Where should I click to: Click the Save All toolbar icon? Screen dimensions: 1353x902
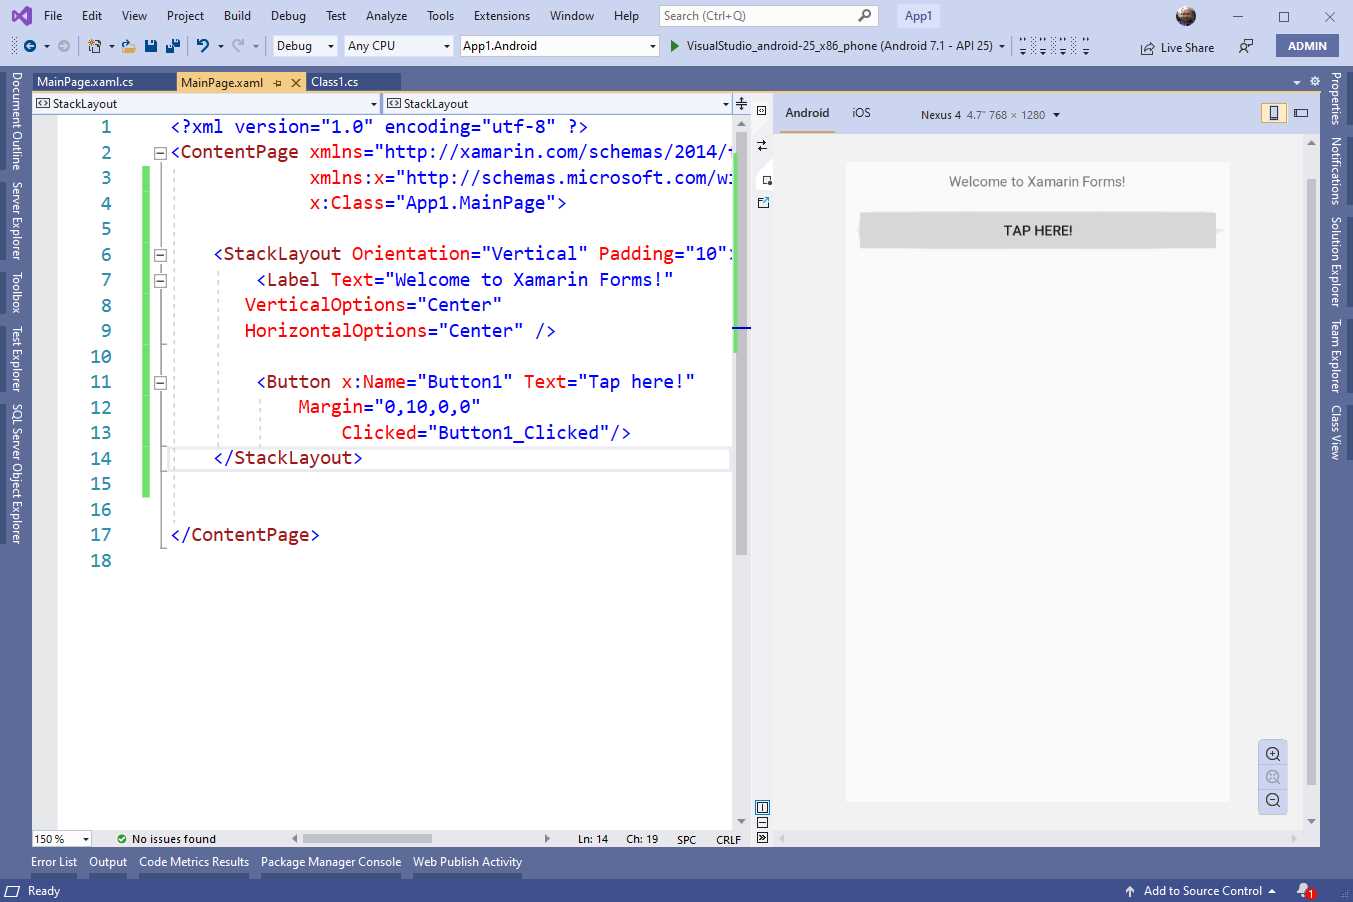(171, 46)
